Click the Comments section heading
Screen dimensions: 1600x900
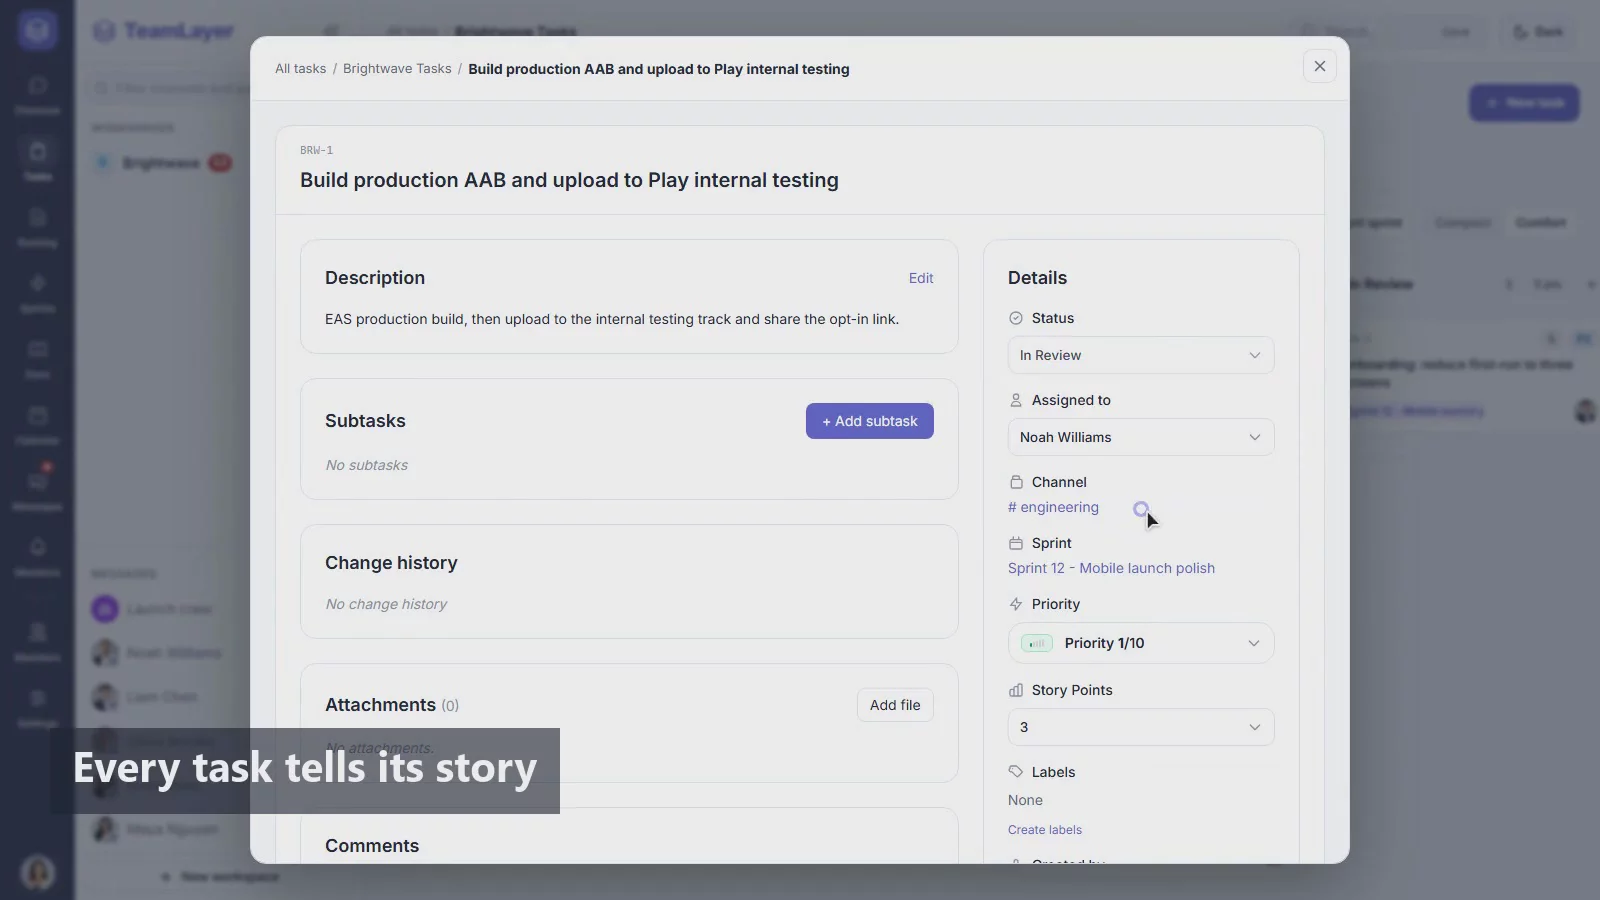(x=372, y=846)
